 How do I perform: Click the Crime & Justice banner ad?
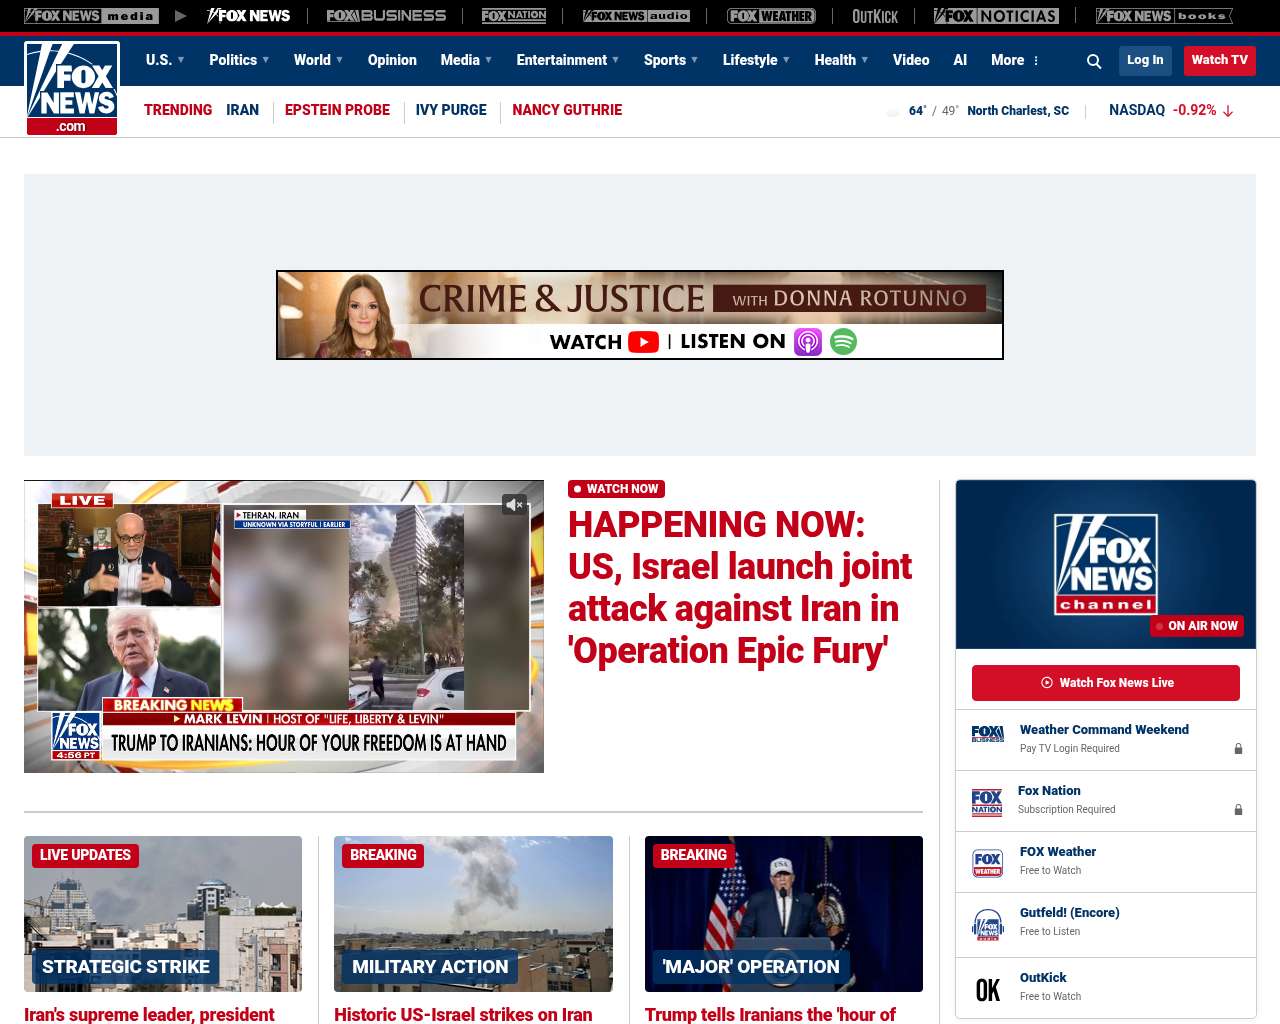click(x=640, y=315)
